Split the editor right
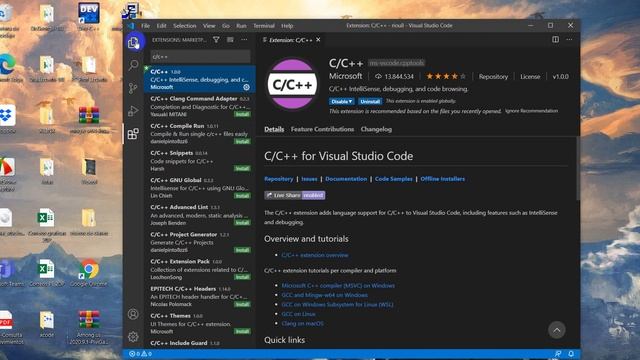The width and height of the screenshot is (640, 360). click(556, 40)
